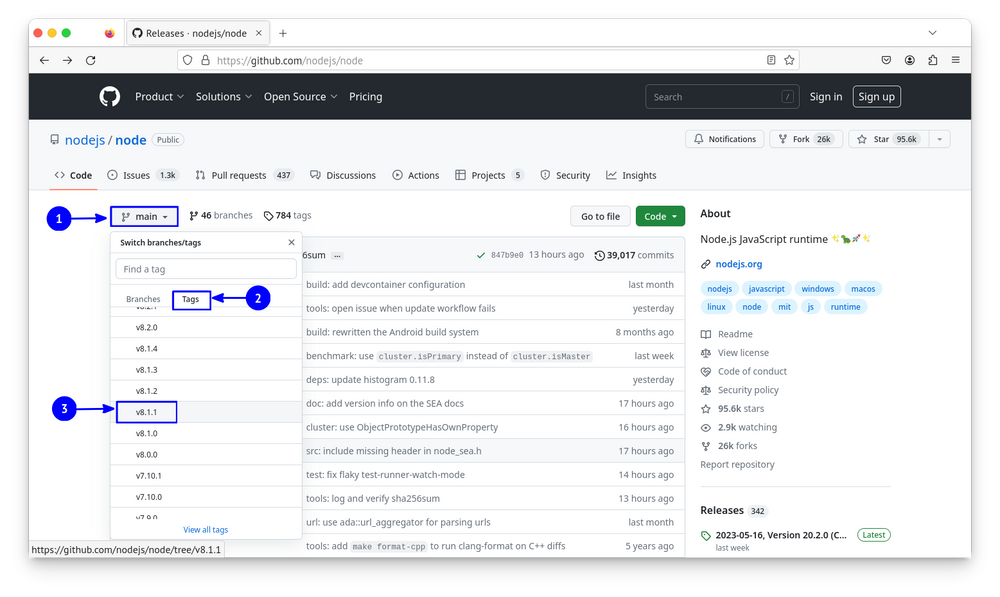This screenshot has width=1000, height=597.
Task: Open the Star button's dropdown caret
Action: (937, 138)
